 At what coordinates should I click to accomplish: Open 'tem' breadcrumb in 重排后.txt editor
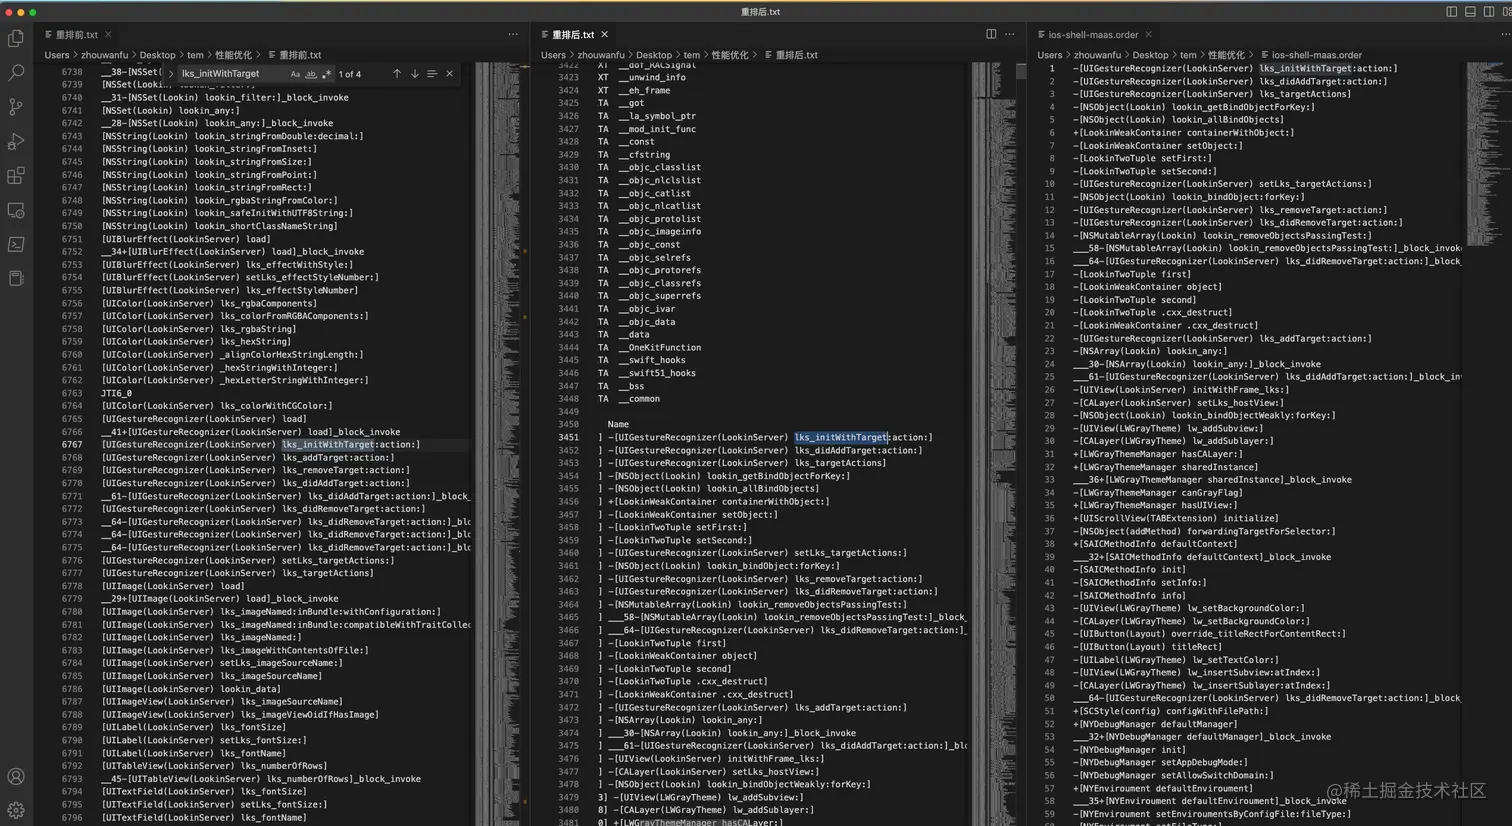point(692,55)
